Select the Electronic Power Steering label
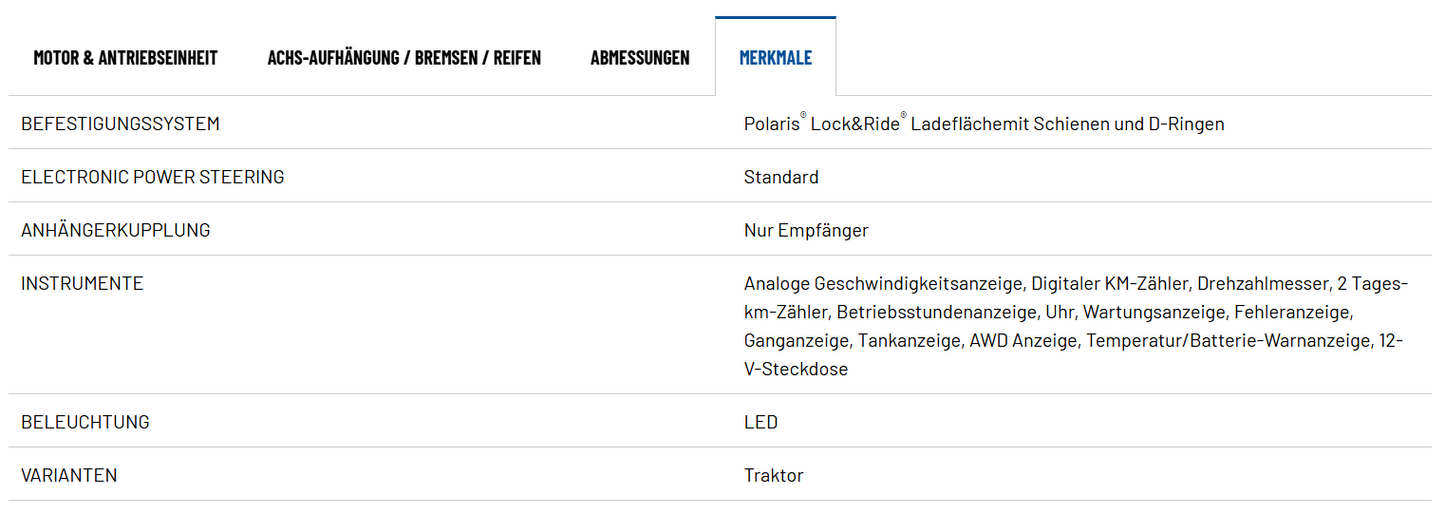 point(152,177)
